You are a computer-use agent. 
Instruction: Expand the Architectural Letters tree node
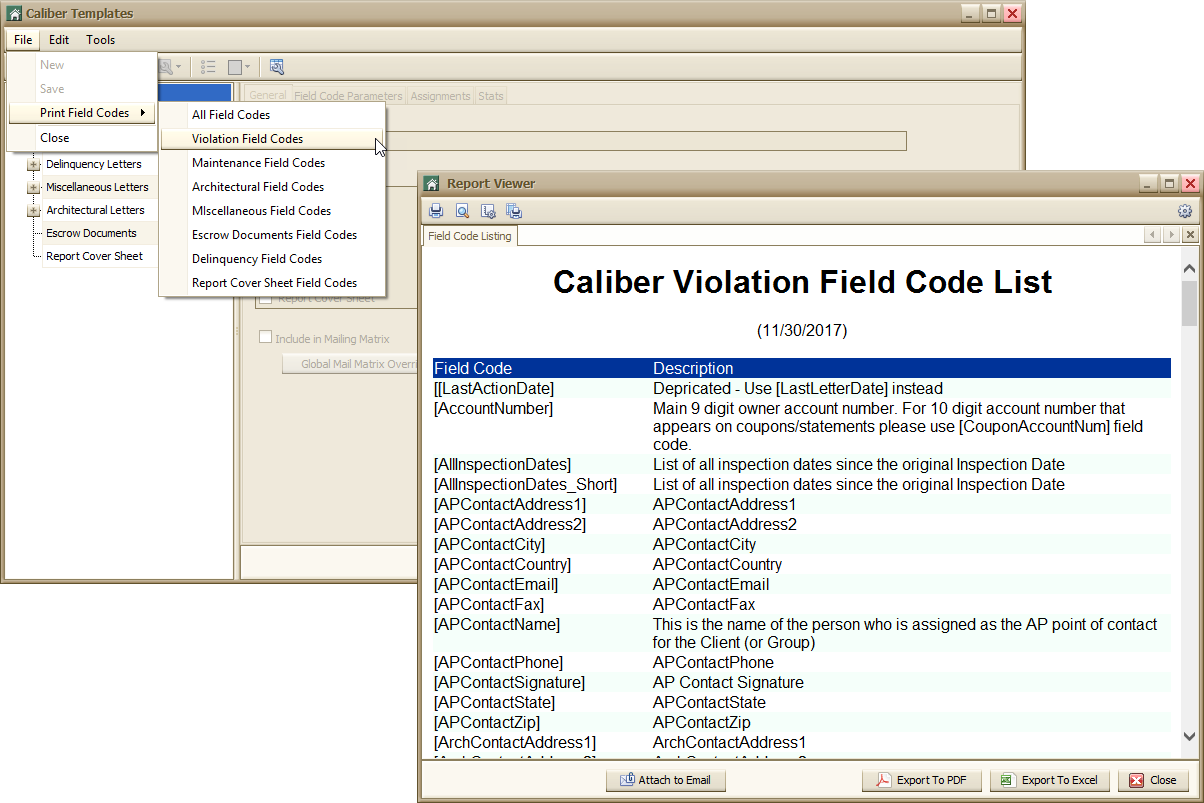33,211
